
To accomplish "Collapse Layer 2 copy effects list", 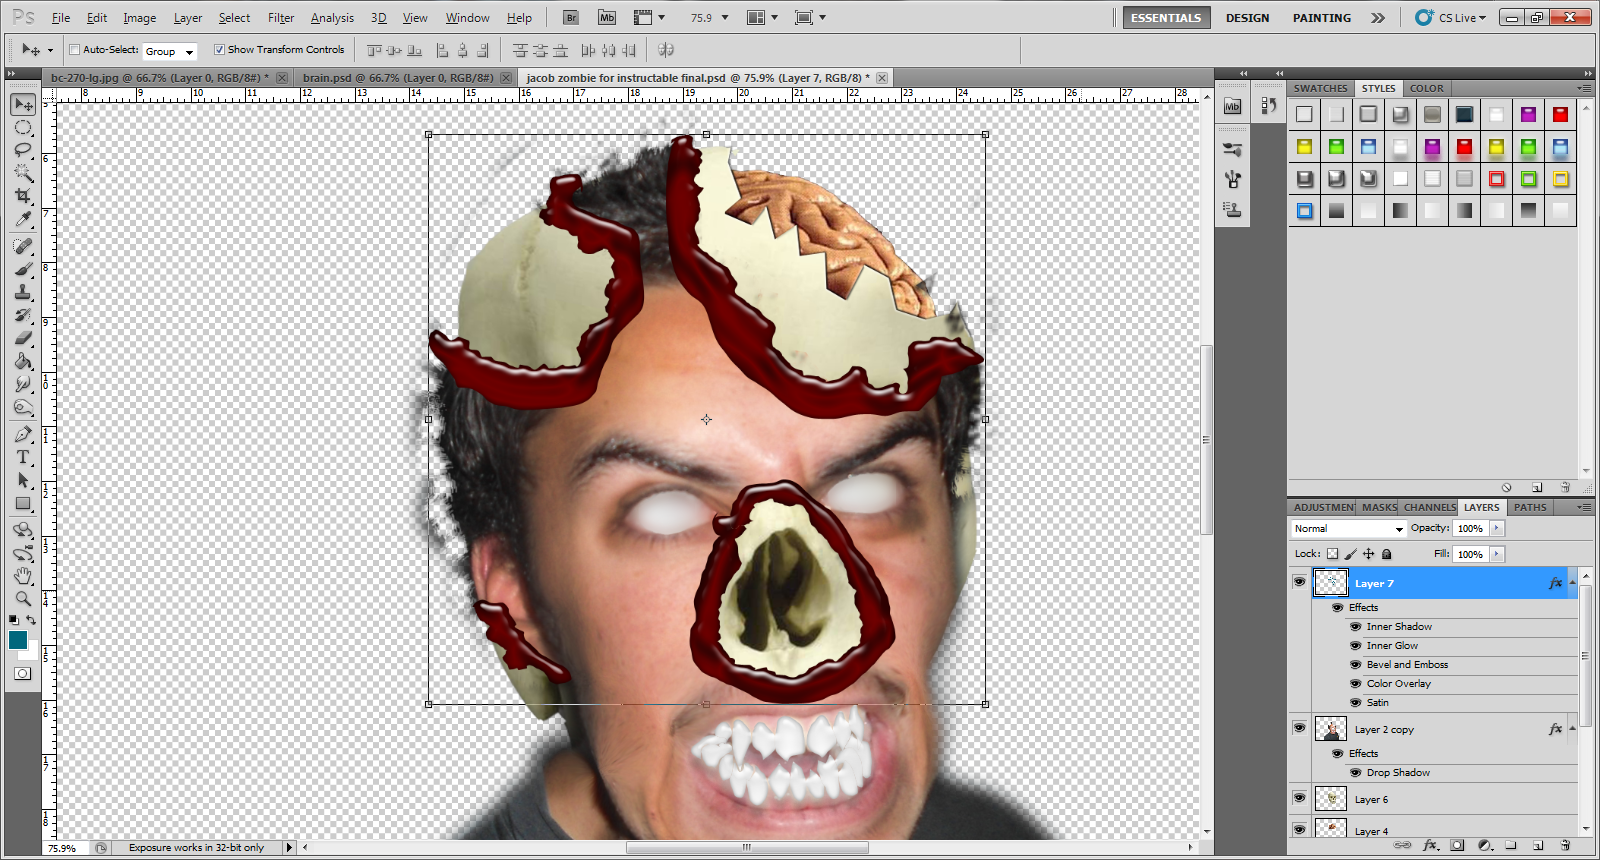I will coord(1572,728).
